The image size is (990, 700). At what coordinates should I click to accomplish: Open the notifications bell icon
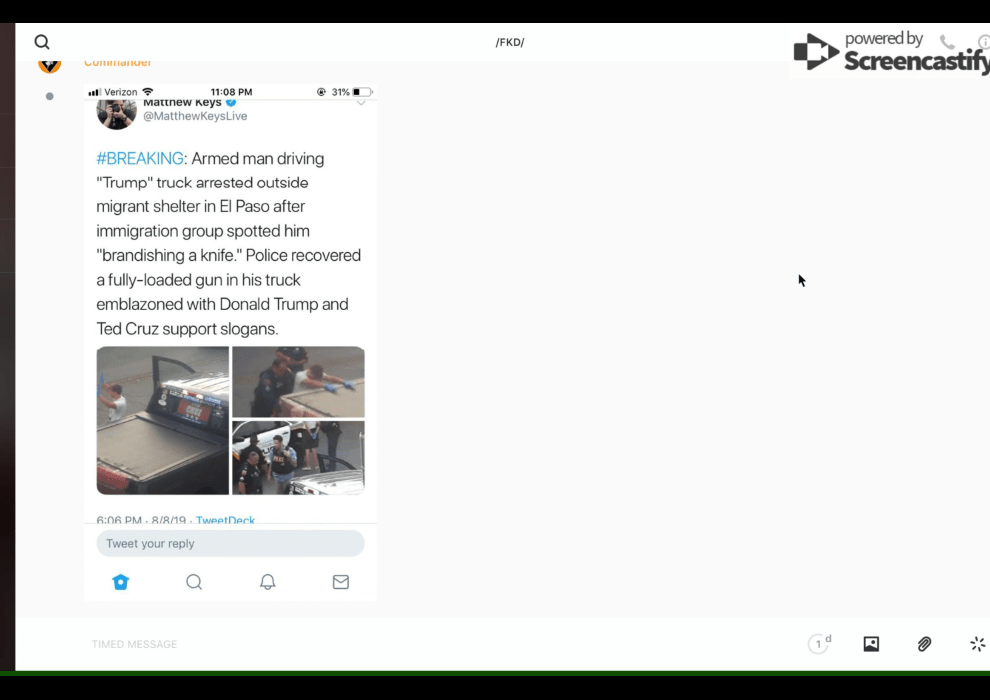(x=267, y=582)
